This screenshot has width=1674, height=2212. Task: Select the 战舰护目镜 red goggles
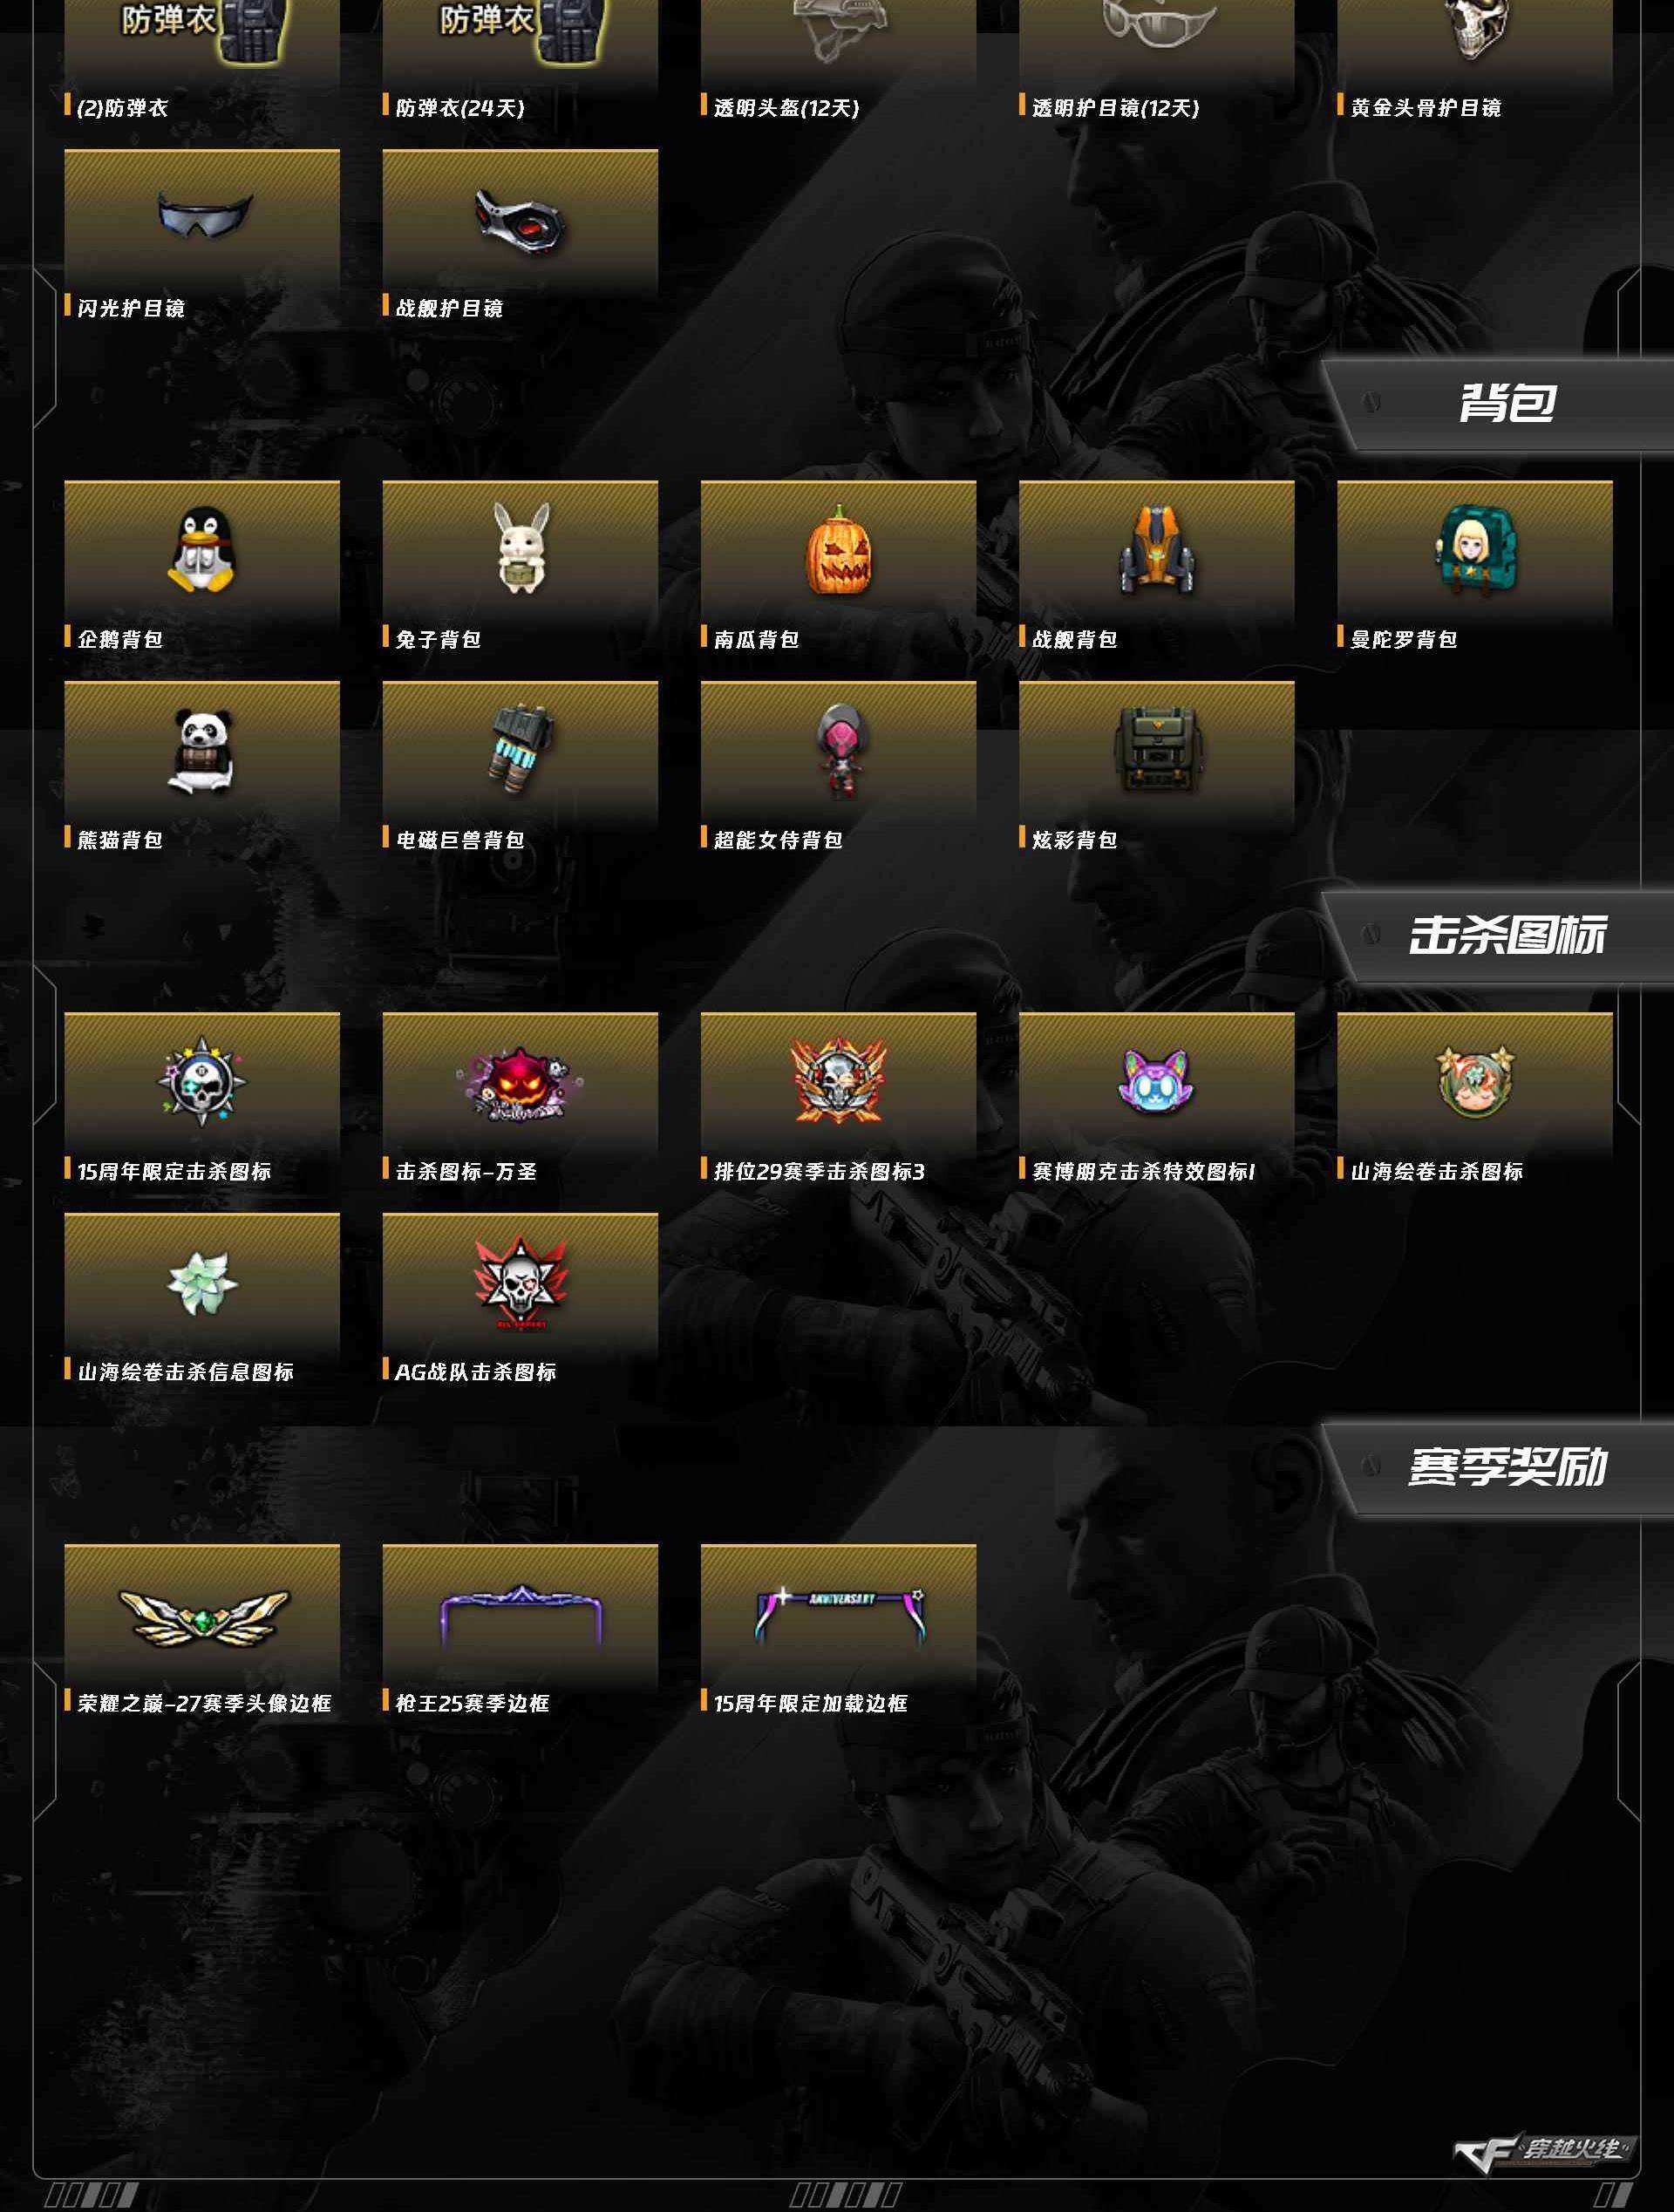pyautogui.click(x=520, y=220)
